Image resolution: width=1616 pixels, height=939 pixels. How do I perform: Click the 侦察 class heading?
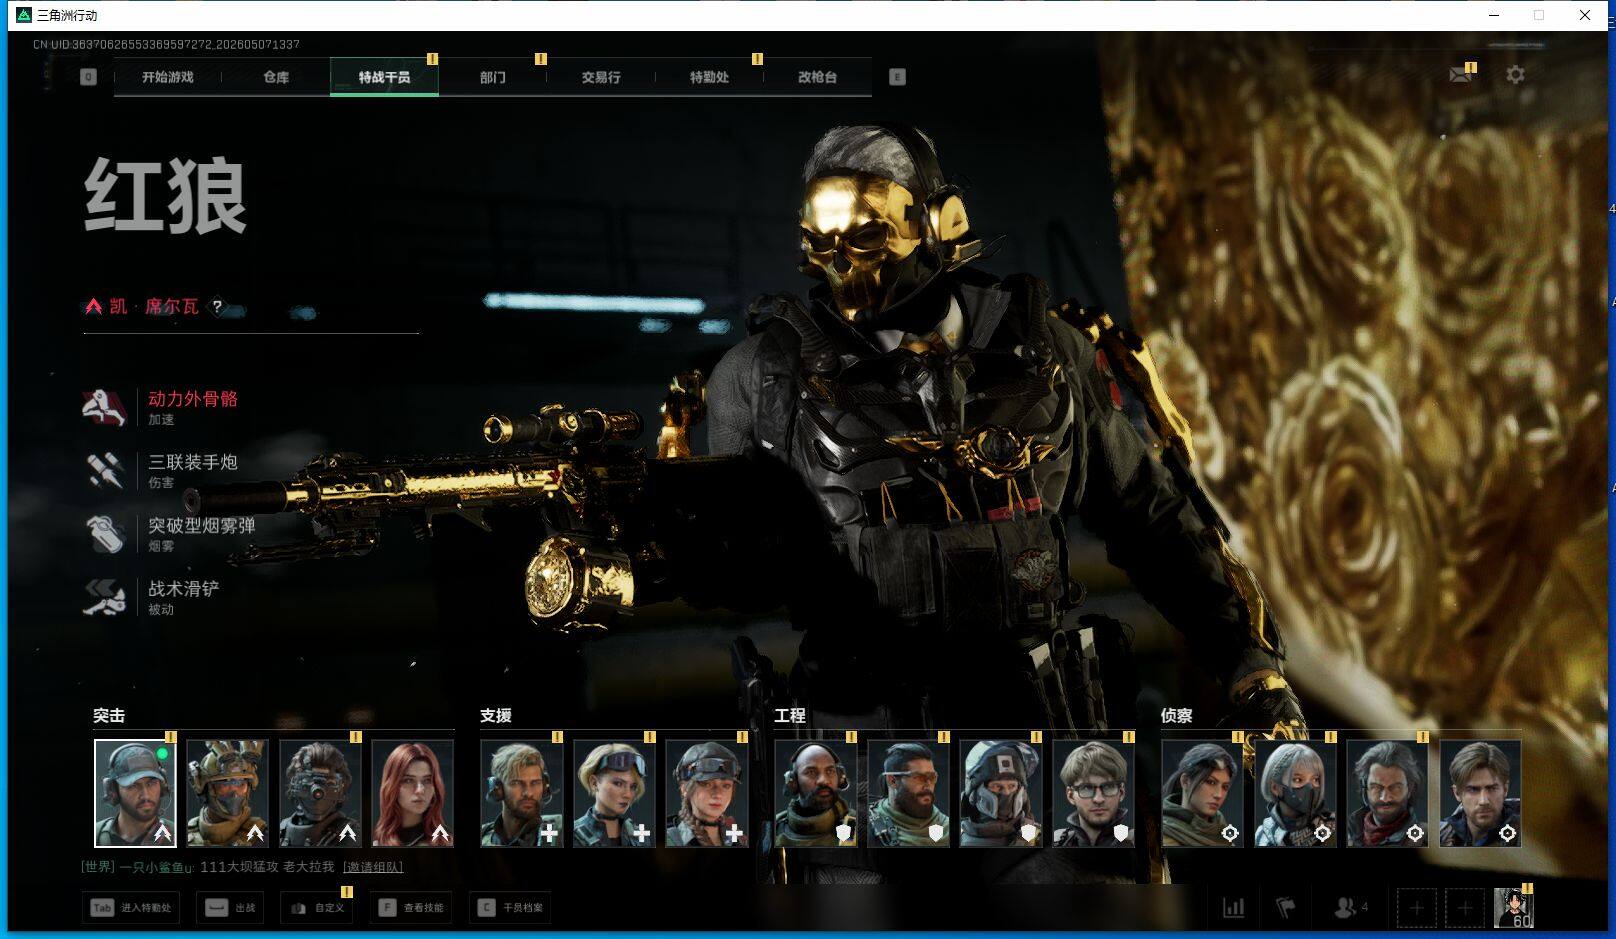[1177, 716]
